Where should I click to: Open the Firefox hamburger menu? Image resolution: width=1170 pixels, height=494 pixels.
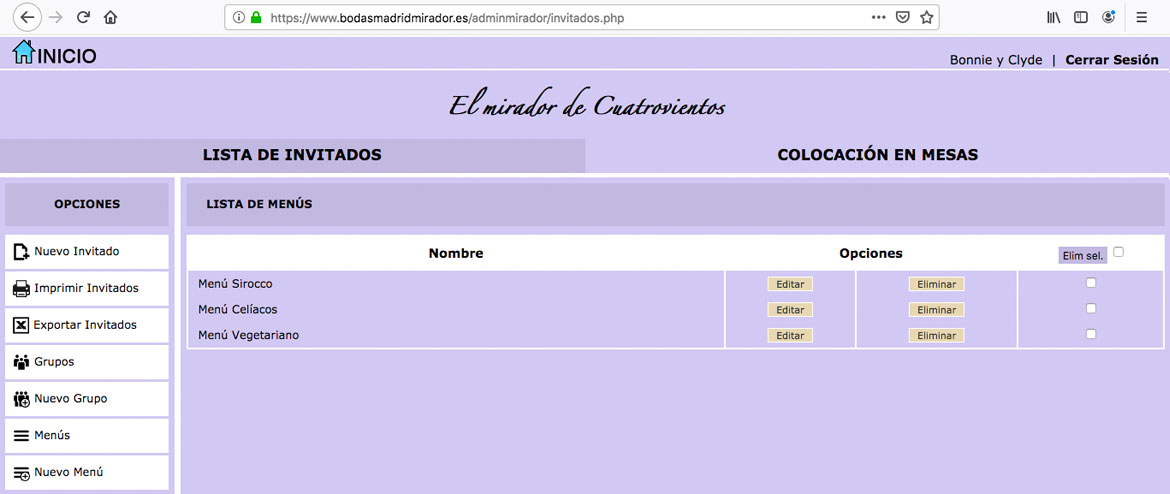tap(1142, 17)
